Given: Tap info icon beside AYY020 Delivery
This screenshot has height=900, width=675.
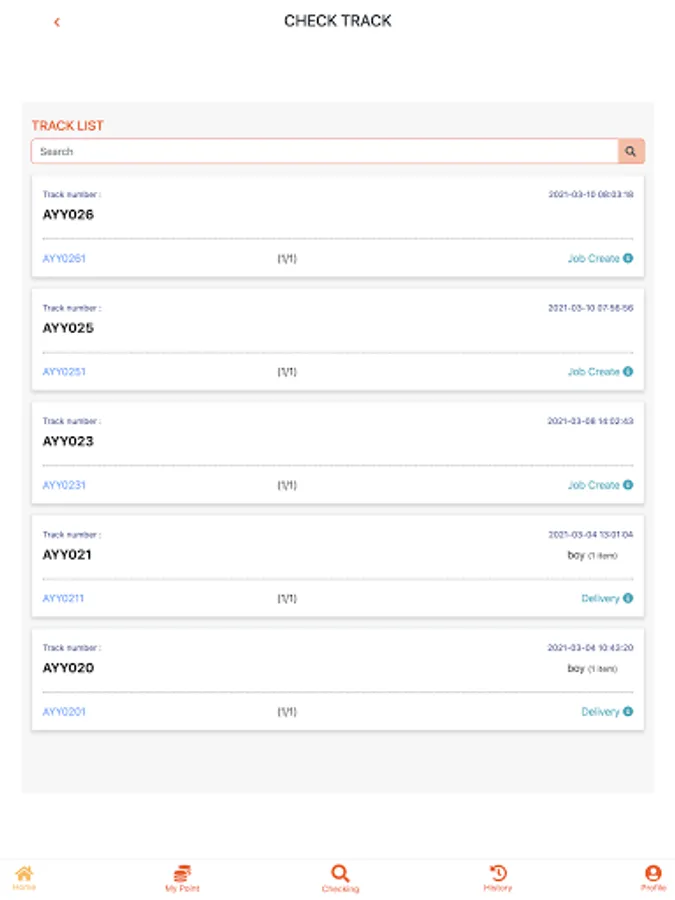Looking at the screenshot, I should (x=628, y=712).
